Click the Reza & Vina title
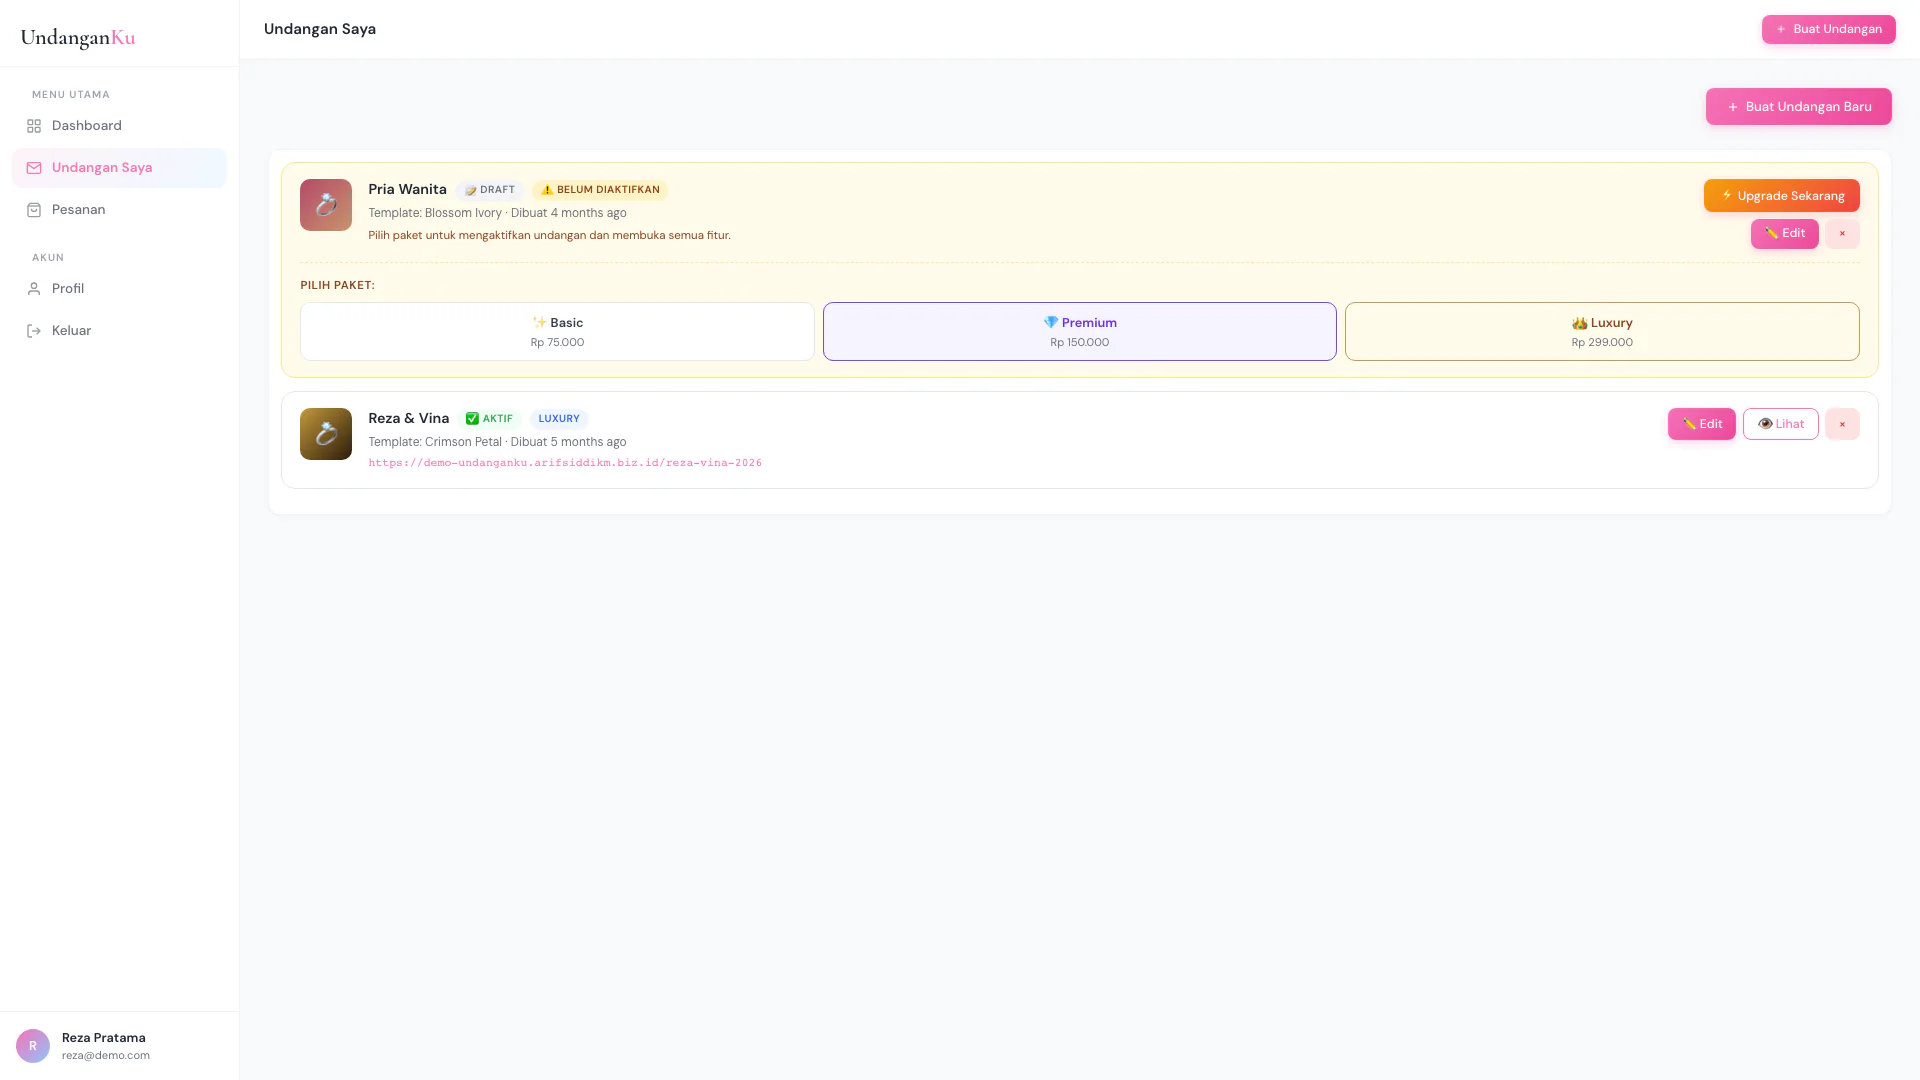The image size is (1920, 1080). (x=408, y=419)
